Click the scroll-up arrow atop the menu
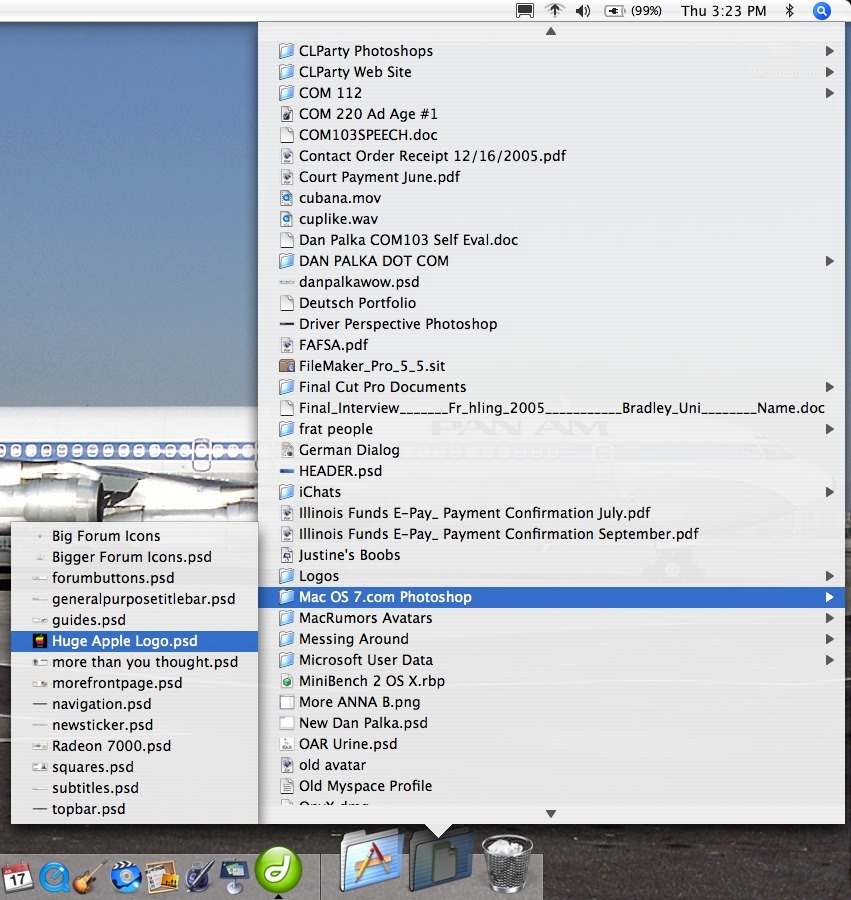Image resolution: width=851 pixels, height=900 pixels. coord(551,31)
